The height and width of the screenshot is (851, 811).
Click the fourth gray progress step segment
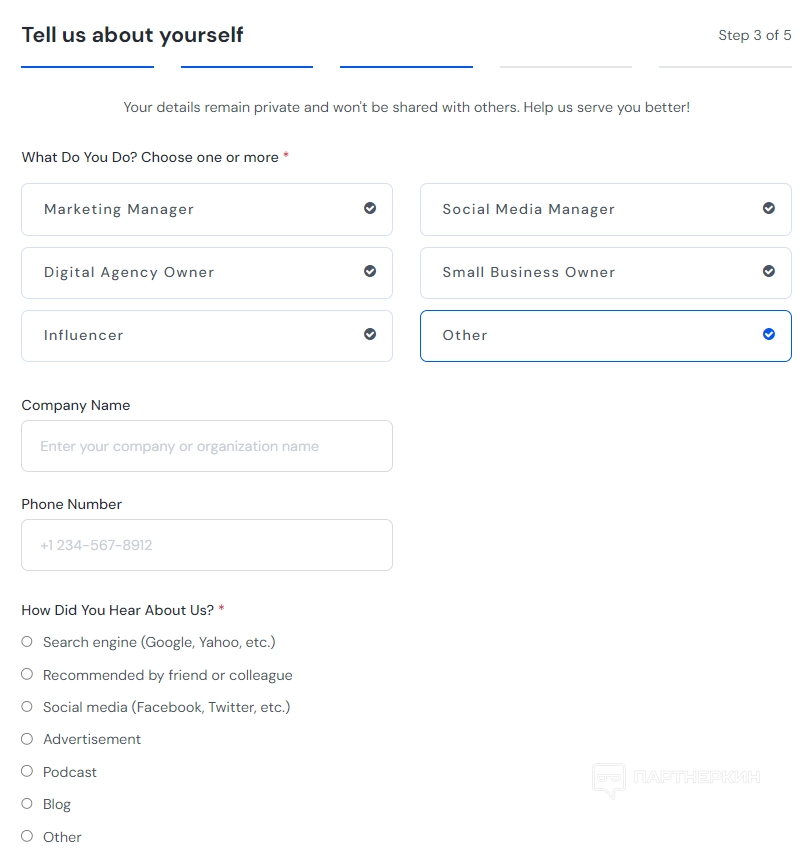(565, 67)
